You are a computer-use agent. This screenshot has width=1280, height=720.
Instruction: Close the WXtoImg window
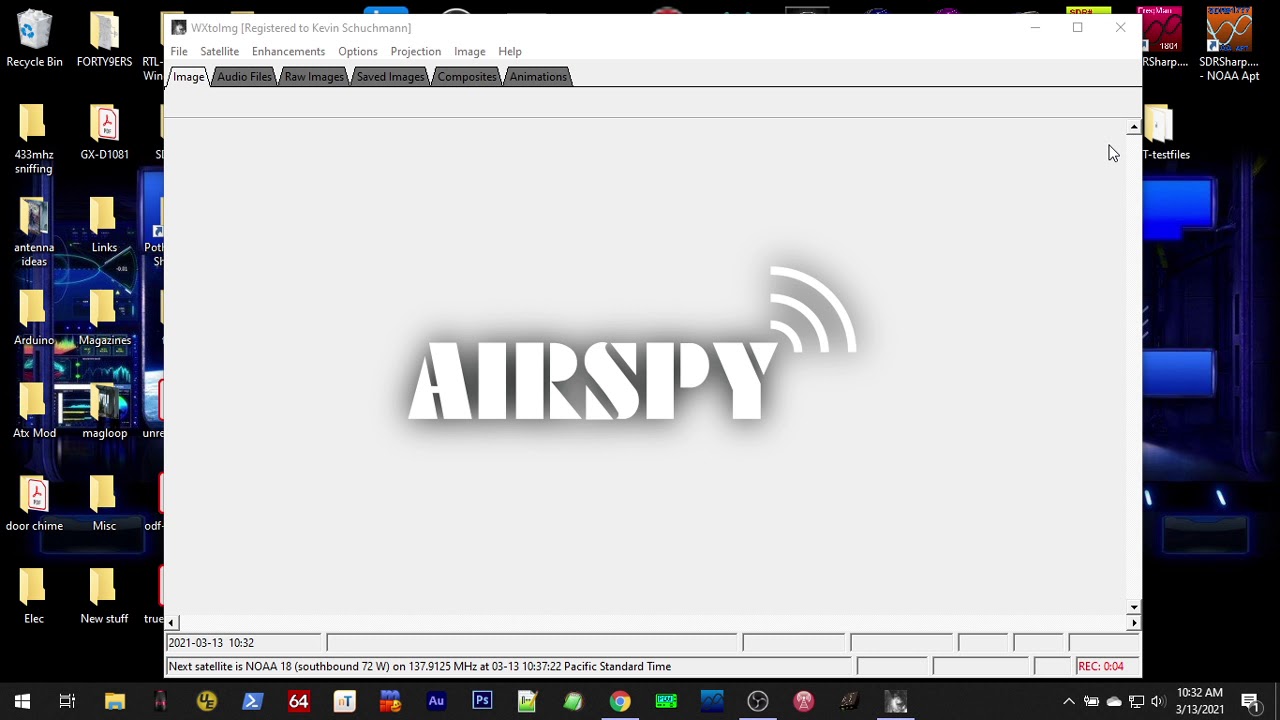point(1121,28)
